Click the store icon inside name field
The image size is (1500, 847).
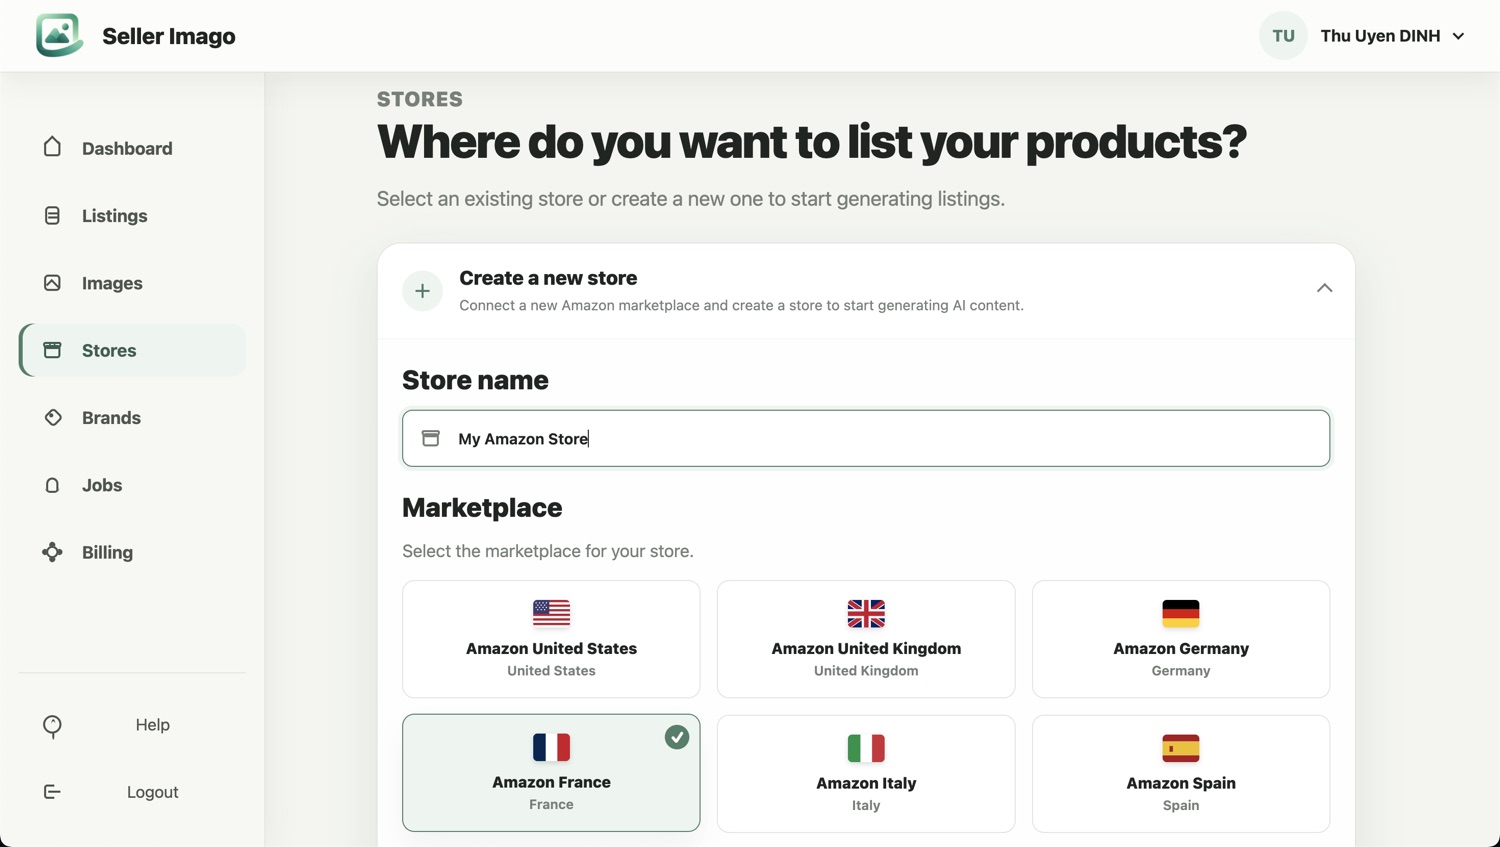431,438
